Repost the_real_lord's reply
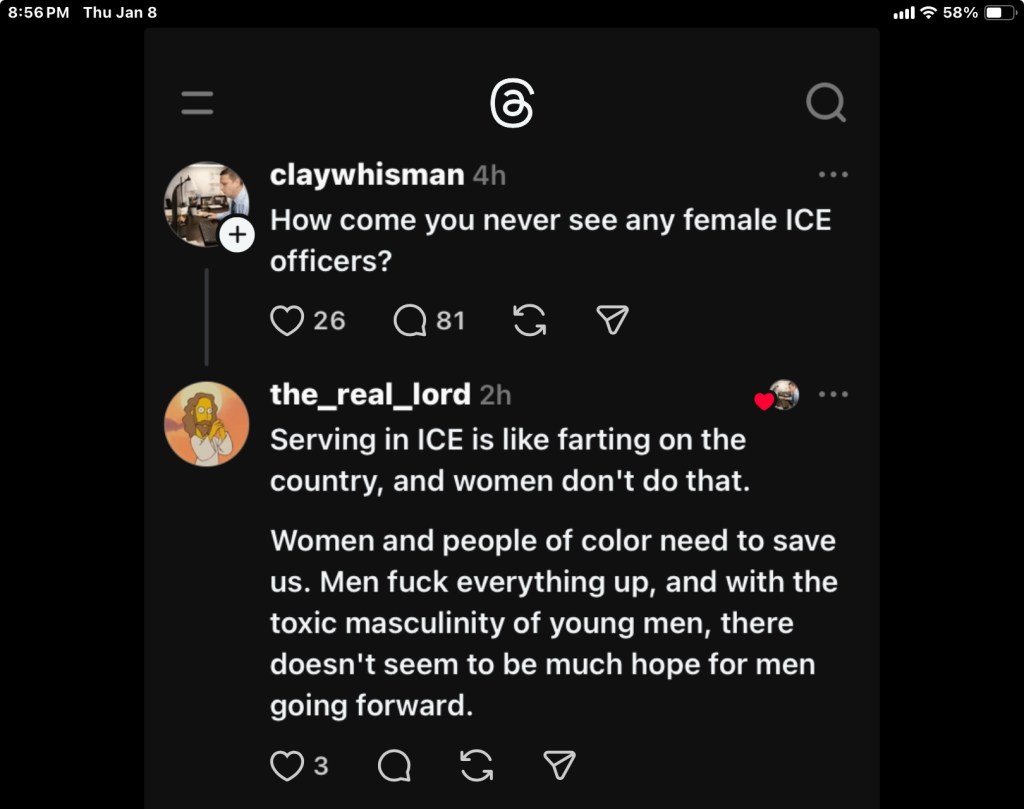 (477, 766)
